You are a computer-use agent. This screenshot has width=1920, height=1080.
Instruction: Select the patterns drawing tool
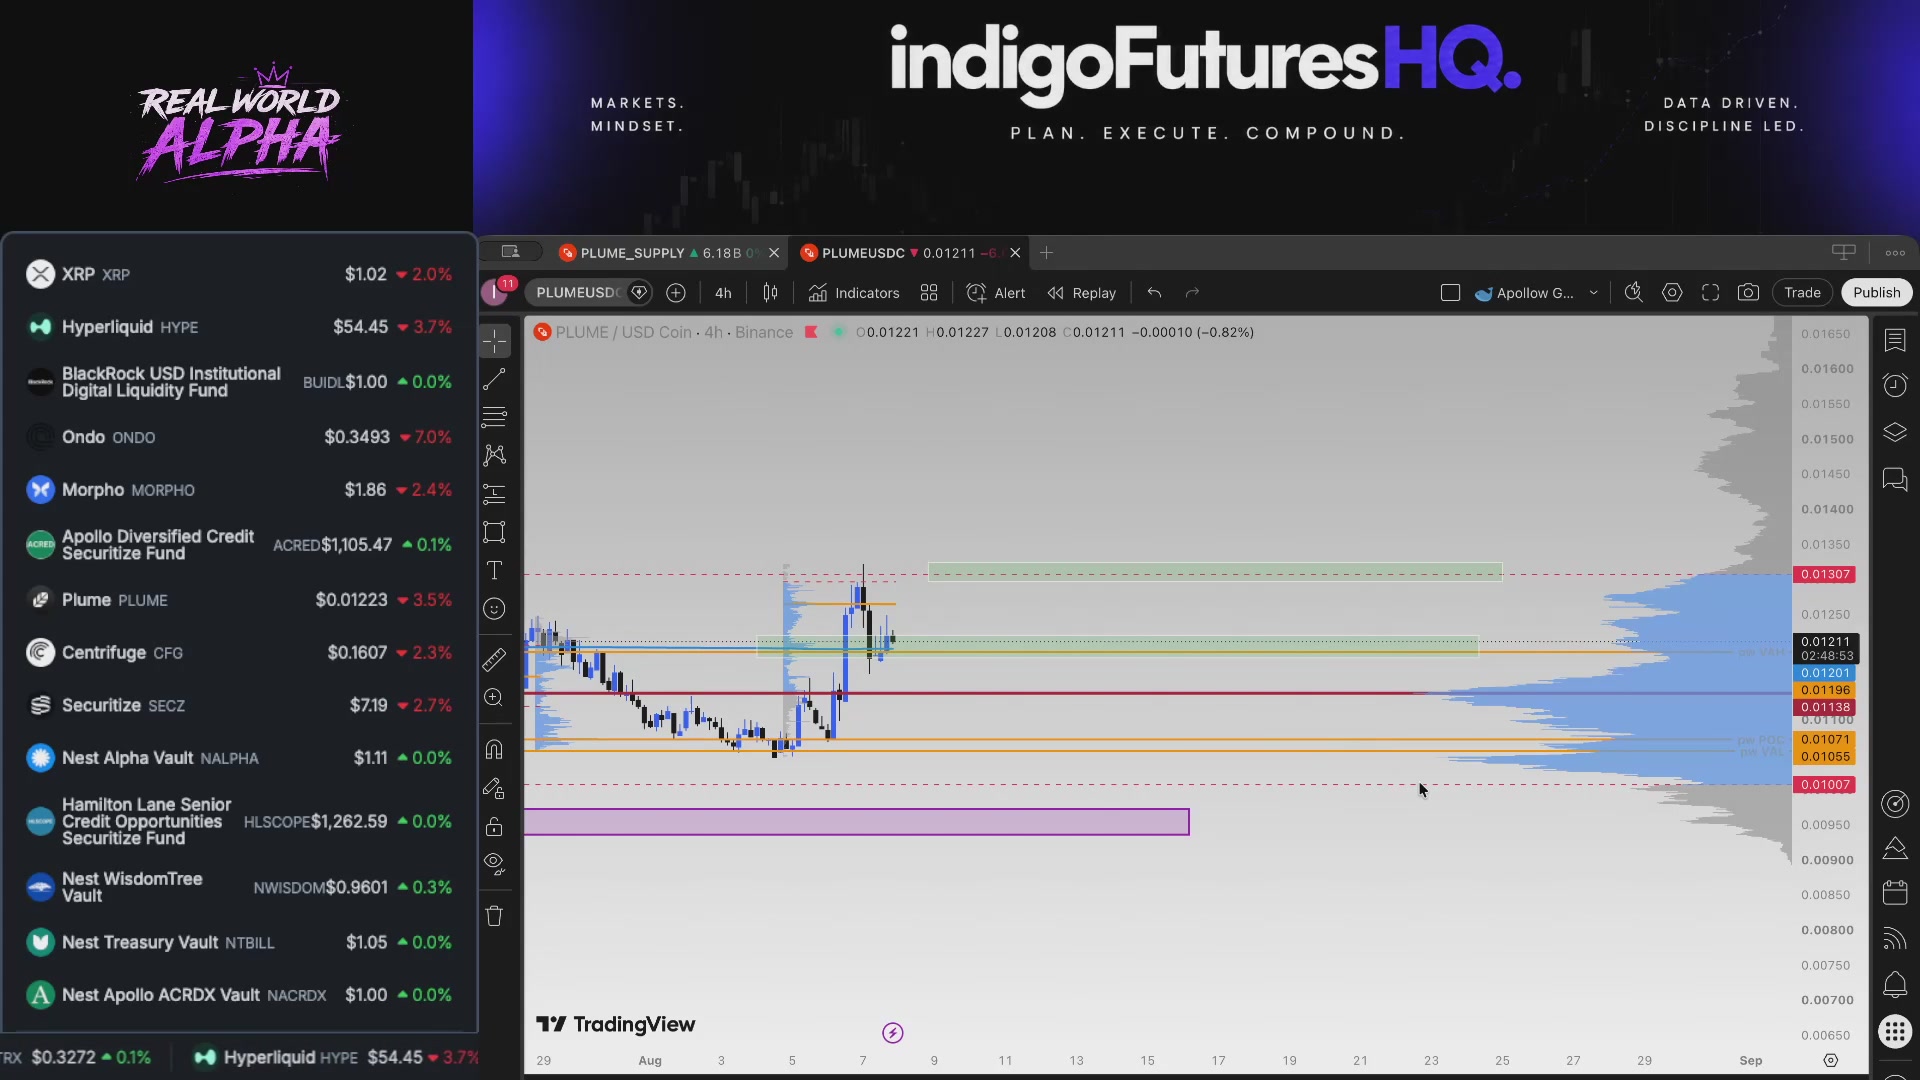[495, 455]
